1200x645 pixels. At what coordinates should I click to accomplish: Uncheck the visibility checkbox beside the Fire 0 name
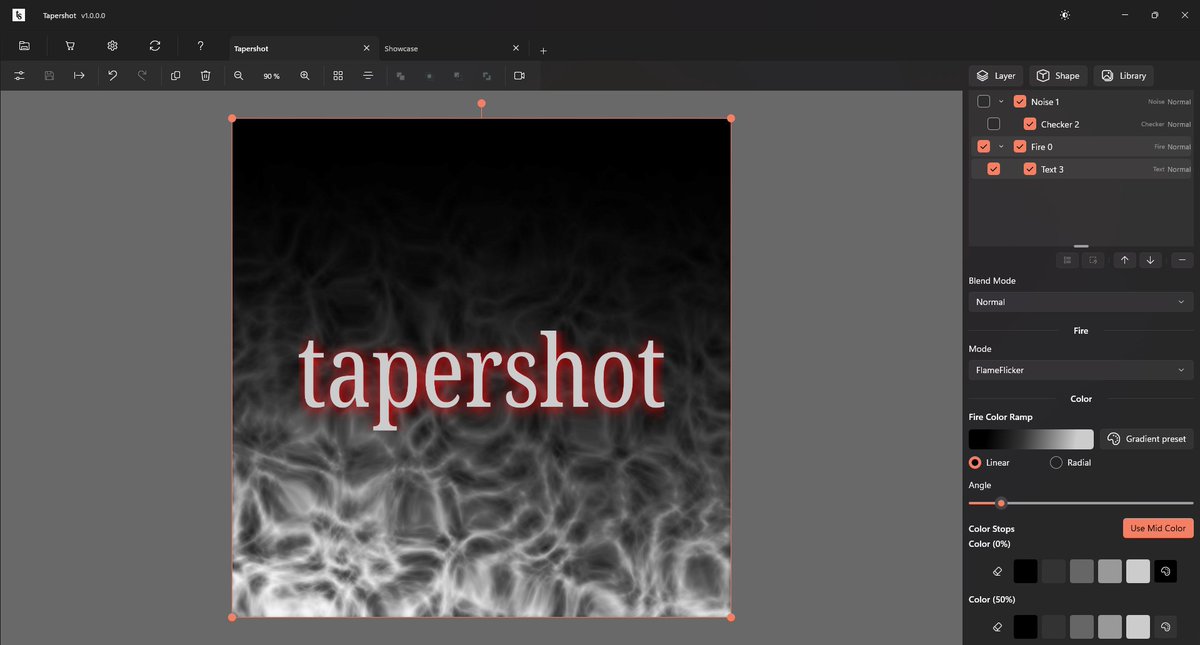point(1020,146)
